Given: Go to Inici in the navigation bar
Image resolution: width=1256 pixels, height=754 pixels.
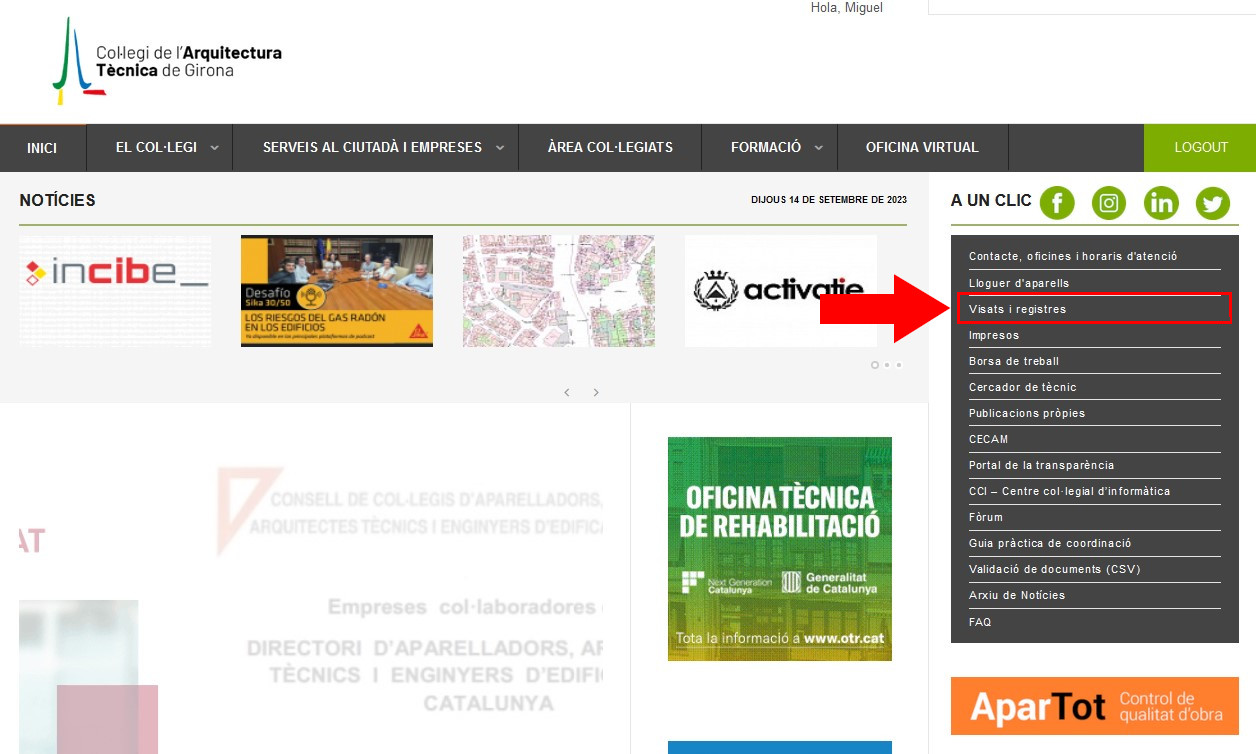Looking at the screenshot, I should tap(42, 148).
